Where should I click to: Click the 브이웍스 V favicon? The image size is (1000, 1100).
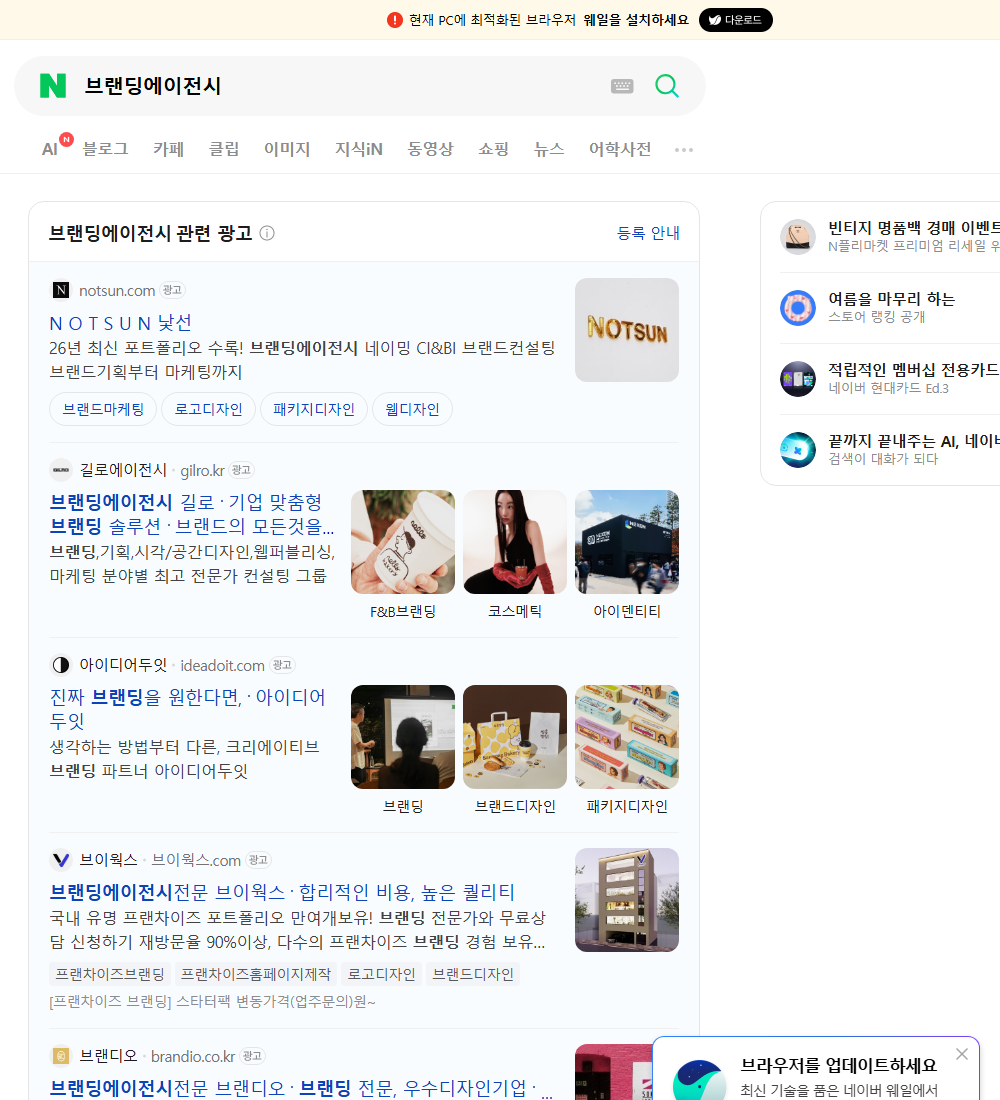pyautogui.click(x=61, y=859)
